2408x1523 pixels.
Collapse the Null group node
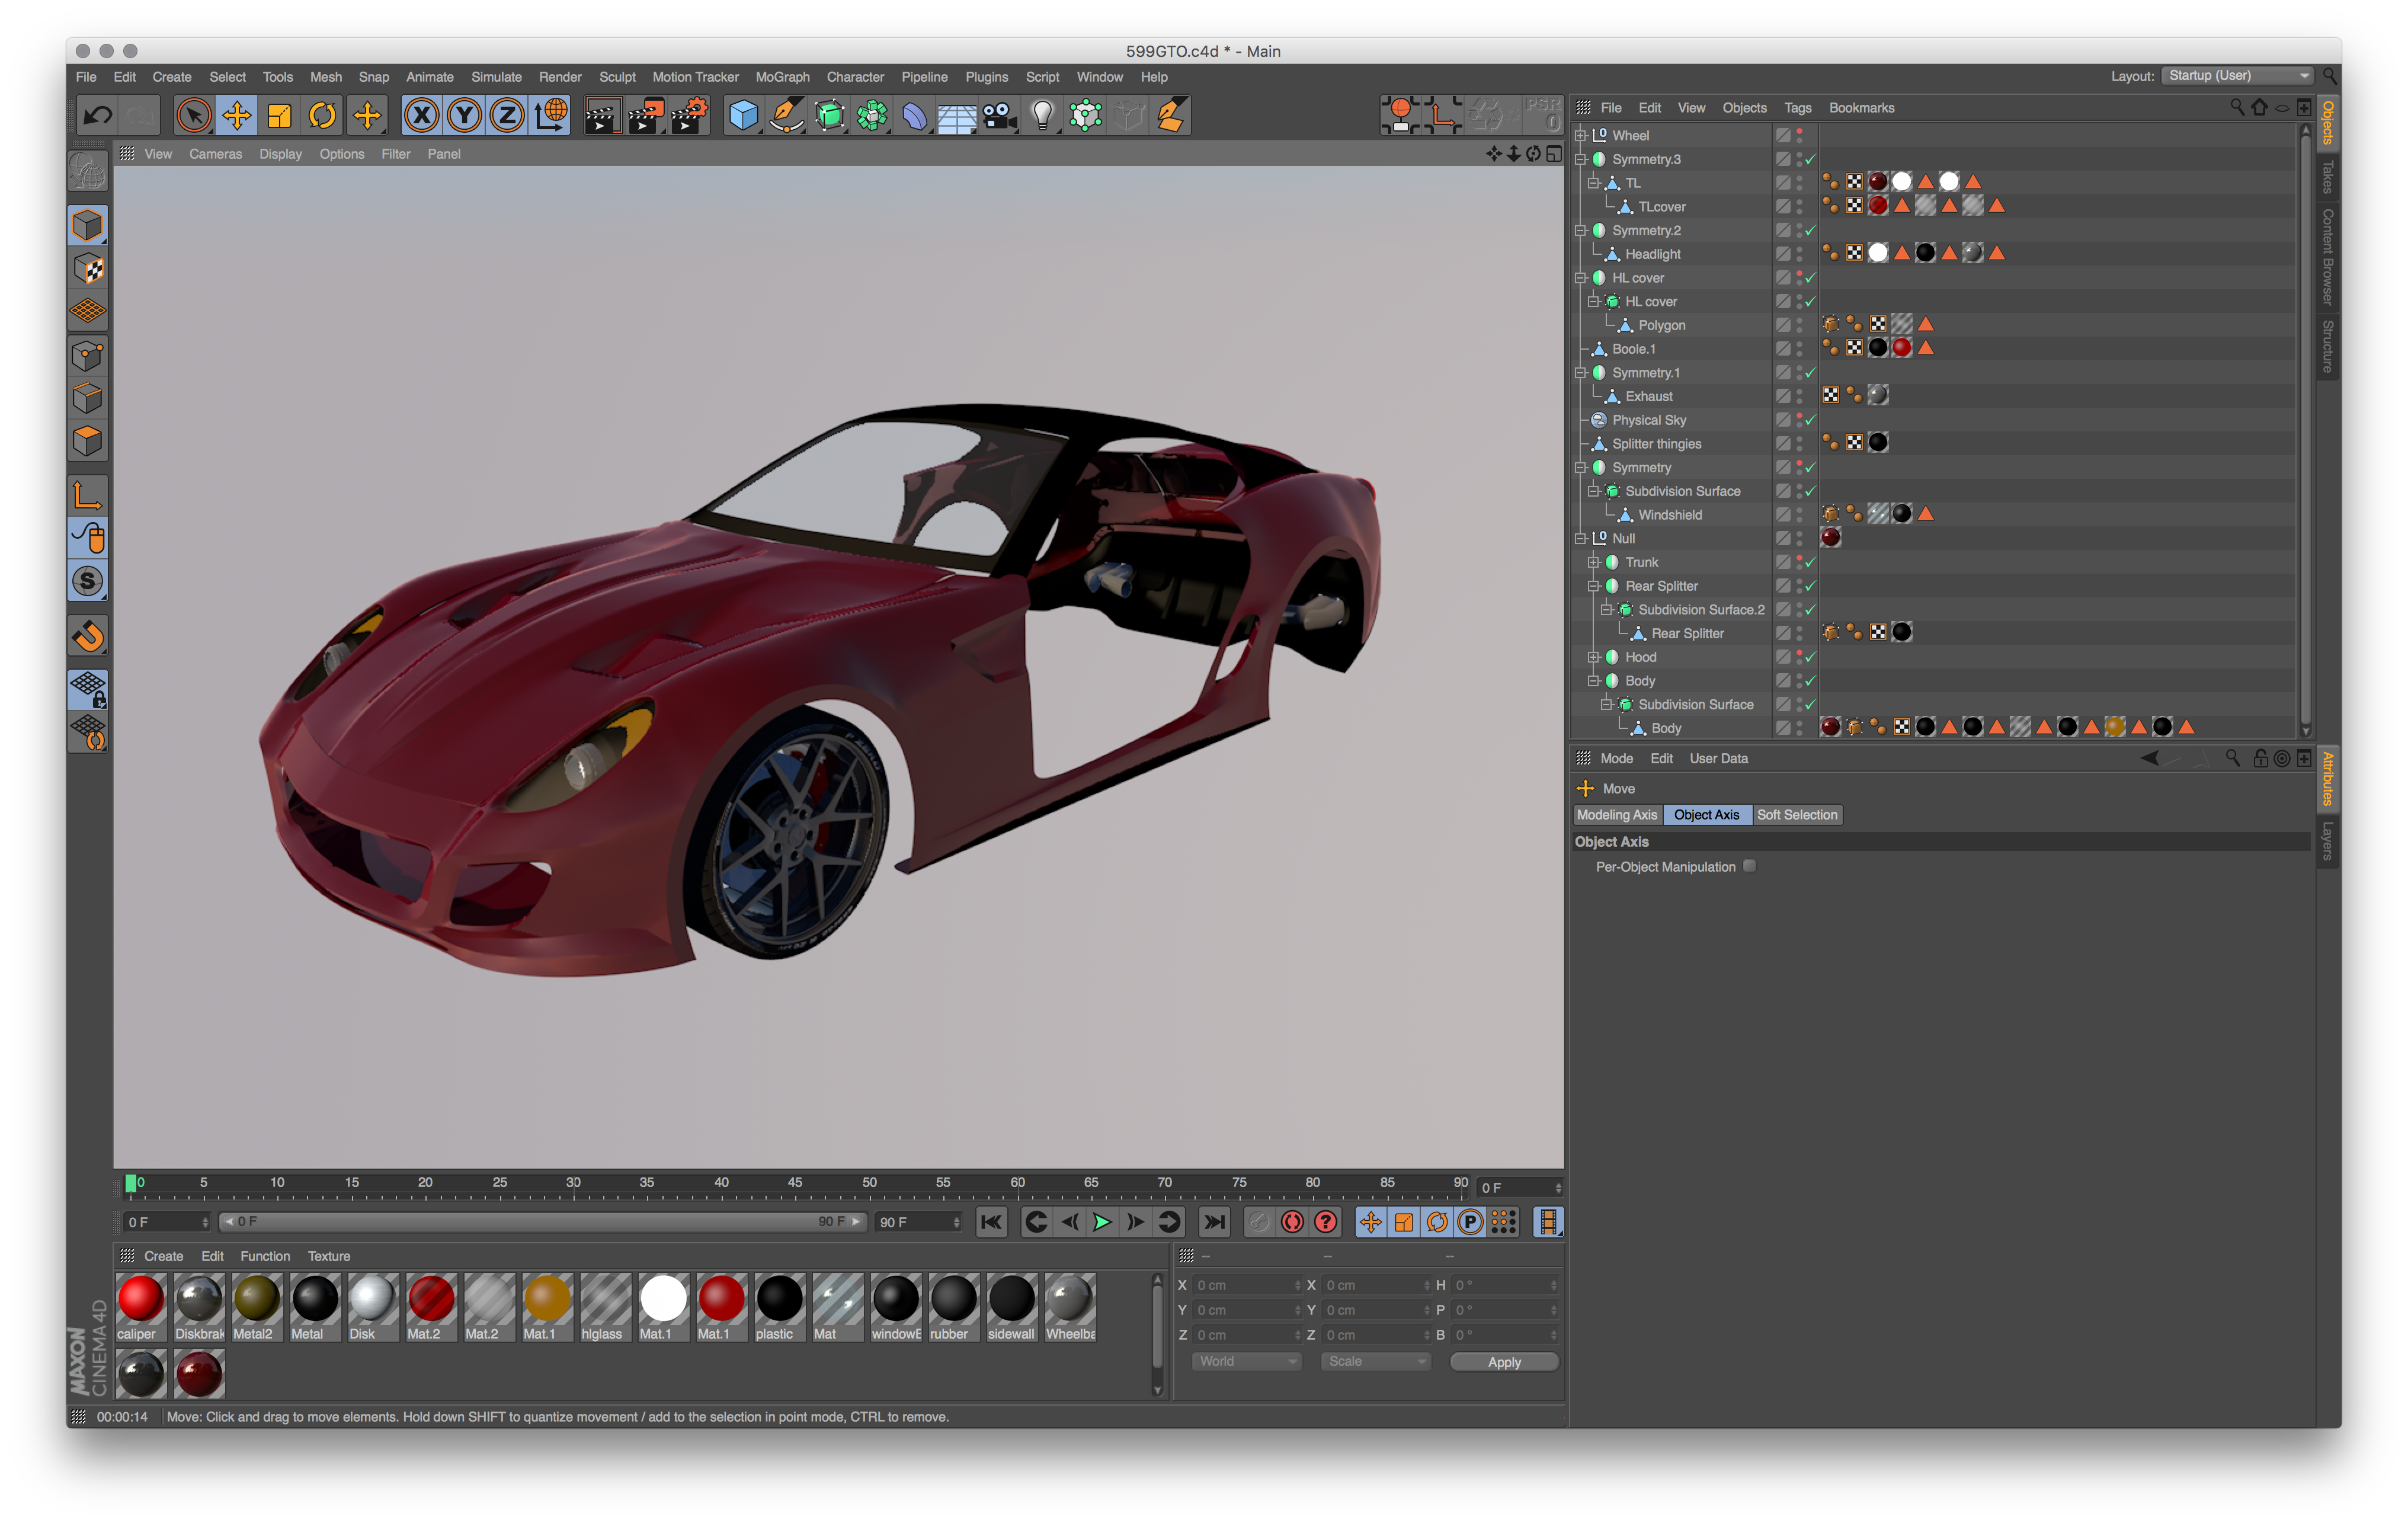tap(1581, 538)
